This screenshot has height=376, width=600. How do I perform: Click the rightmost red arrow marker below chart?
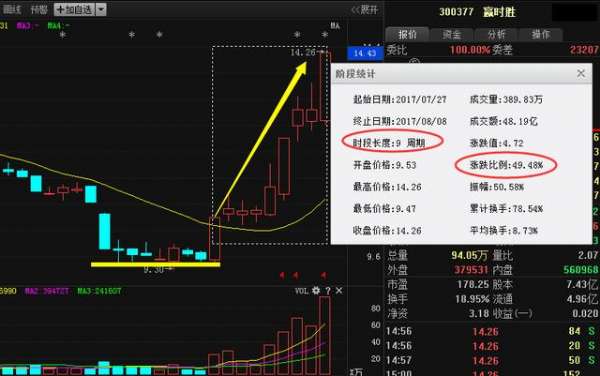(x=324, y=275)
